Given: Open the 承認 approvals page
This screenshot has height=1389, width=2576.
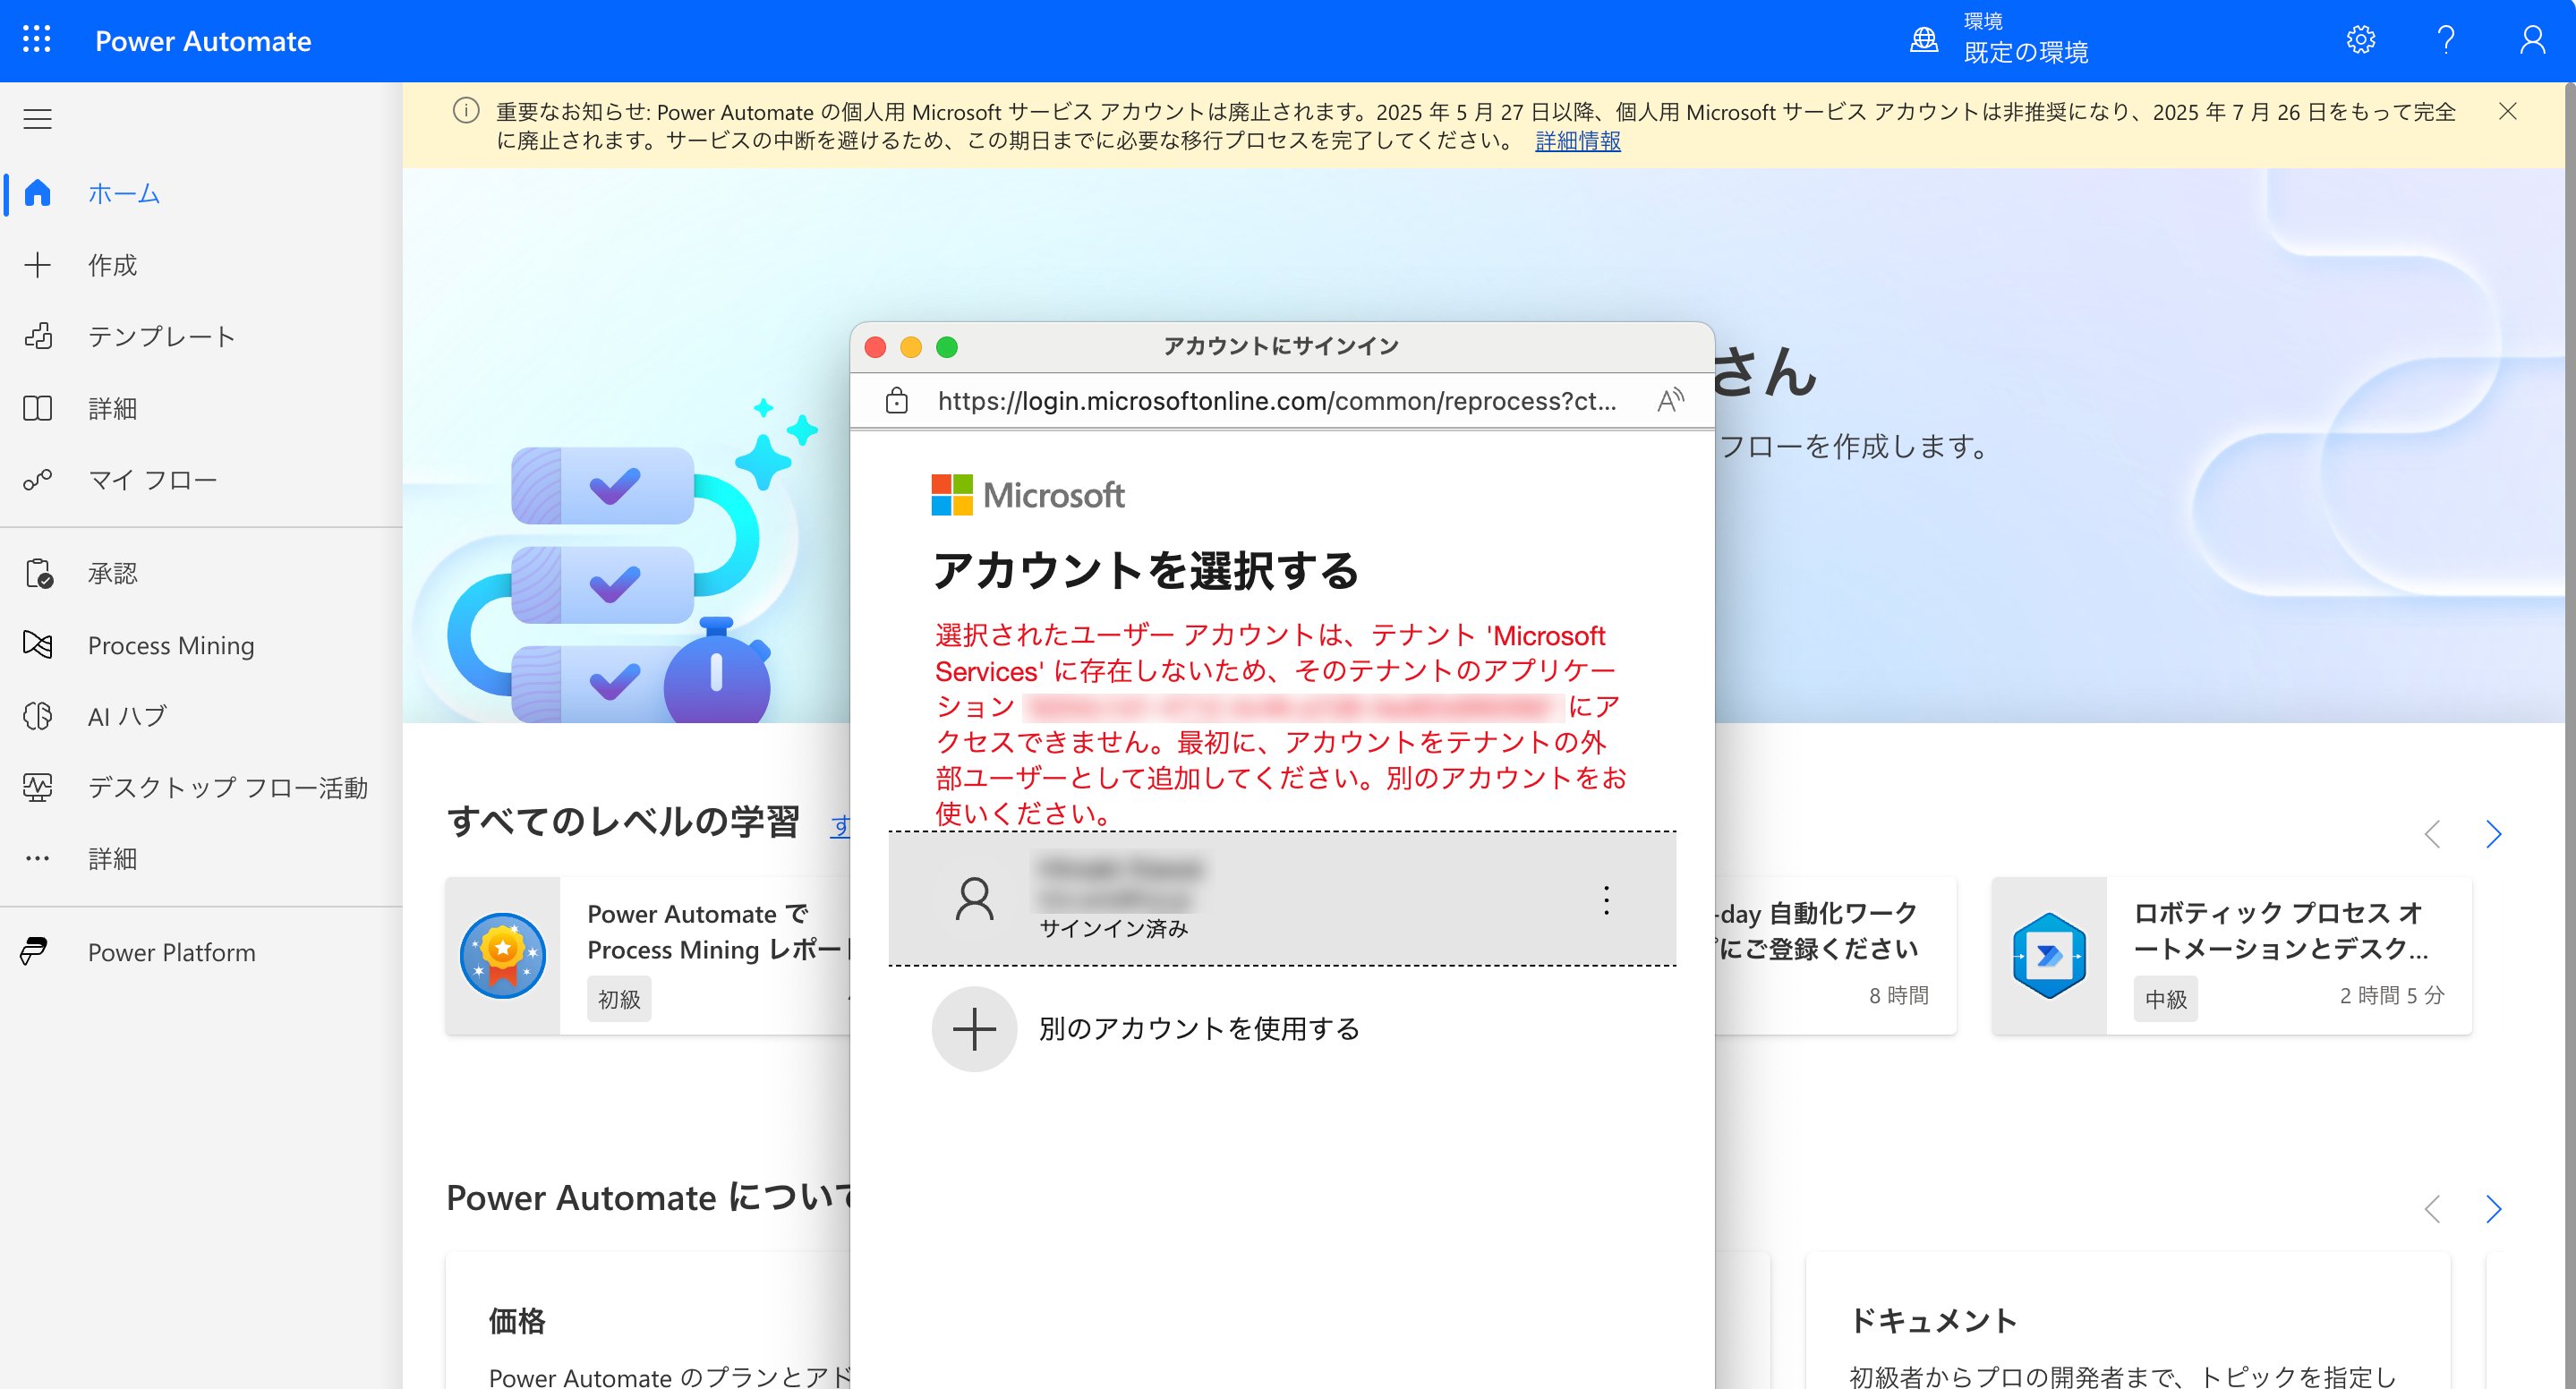Looking at the screenshot, I should tap(112, 574).
